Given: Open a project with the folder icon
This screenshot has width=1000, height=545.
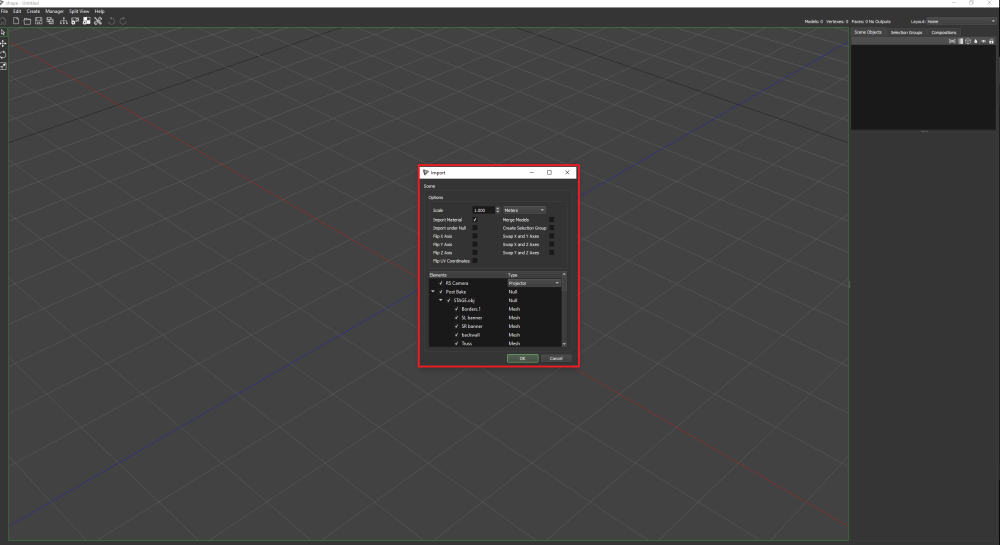Looking at the screenshot, I should pos(27,21).
